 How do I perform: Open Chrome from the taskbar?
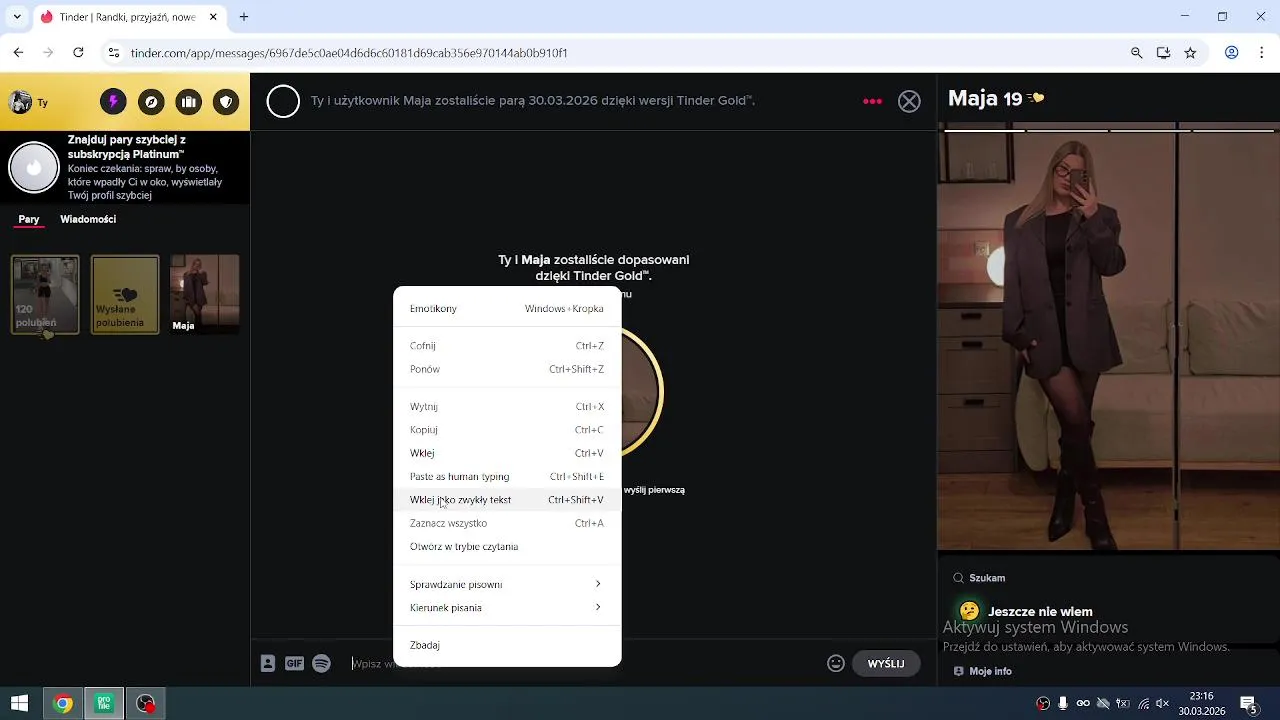click(63, 704)
